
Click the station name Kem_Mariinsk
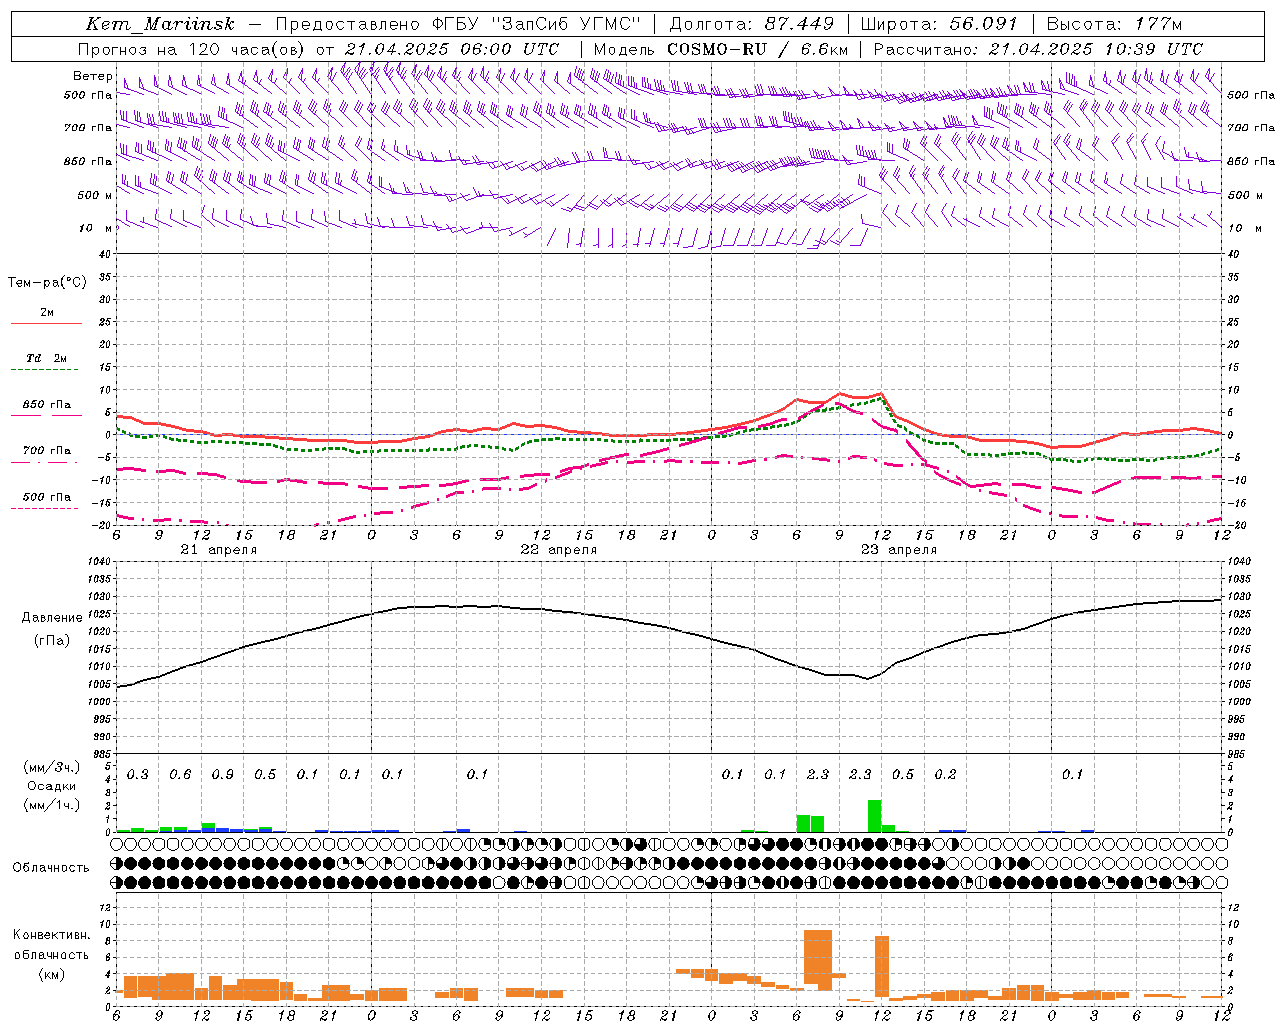pos(159,24)
